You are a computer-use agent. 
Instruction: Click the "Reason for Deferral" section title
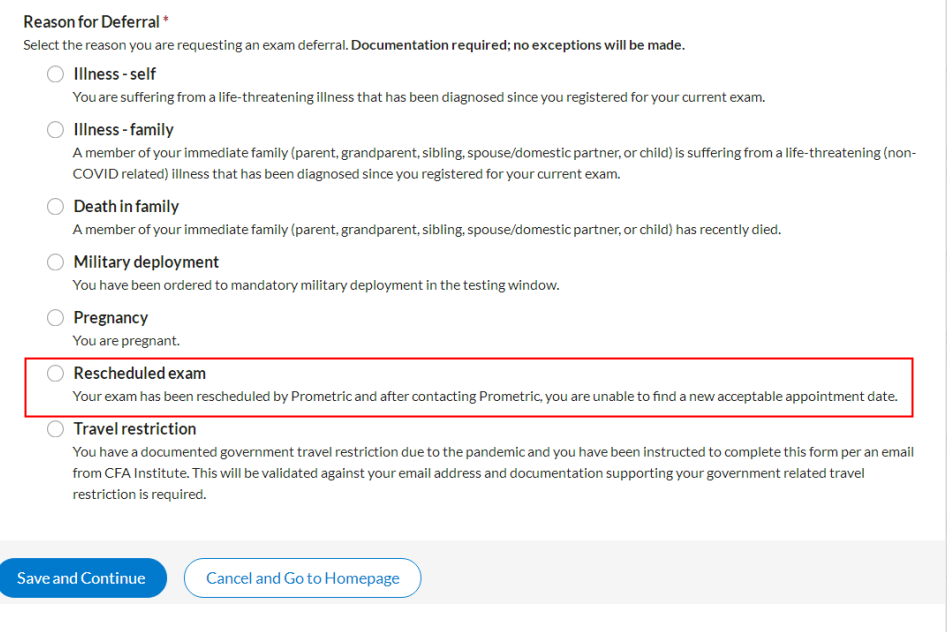tap(91, 21)
